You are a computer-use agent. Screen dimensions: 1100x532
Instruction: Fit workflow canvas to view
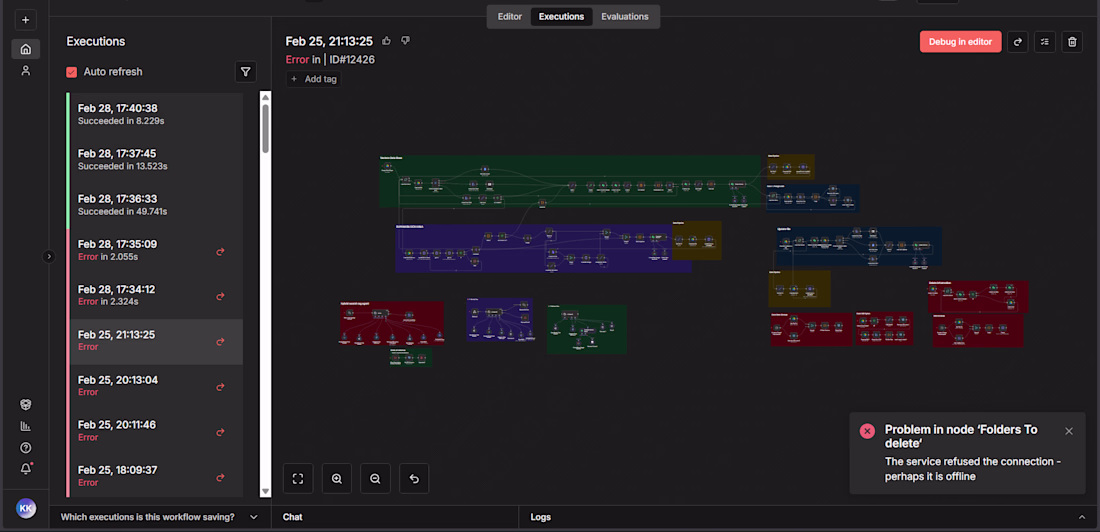click(297, 479)
